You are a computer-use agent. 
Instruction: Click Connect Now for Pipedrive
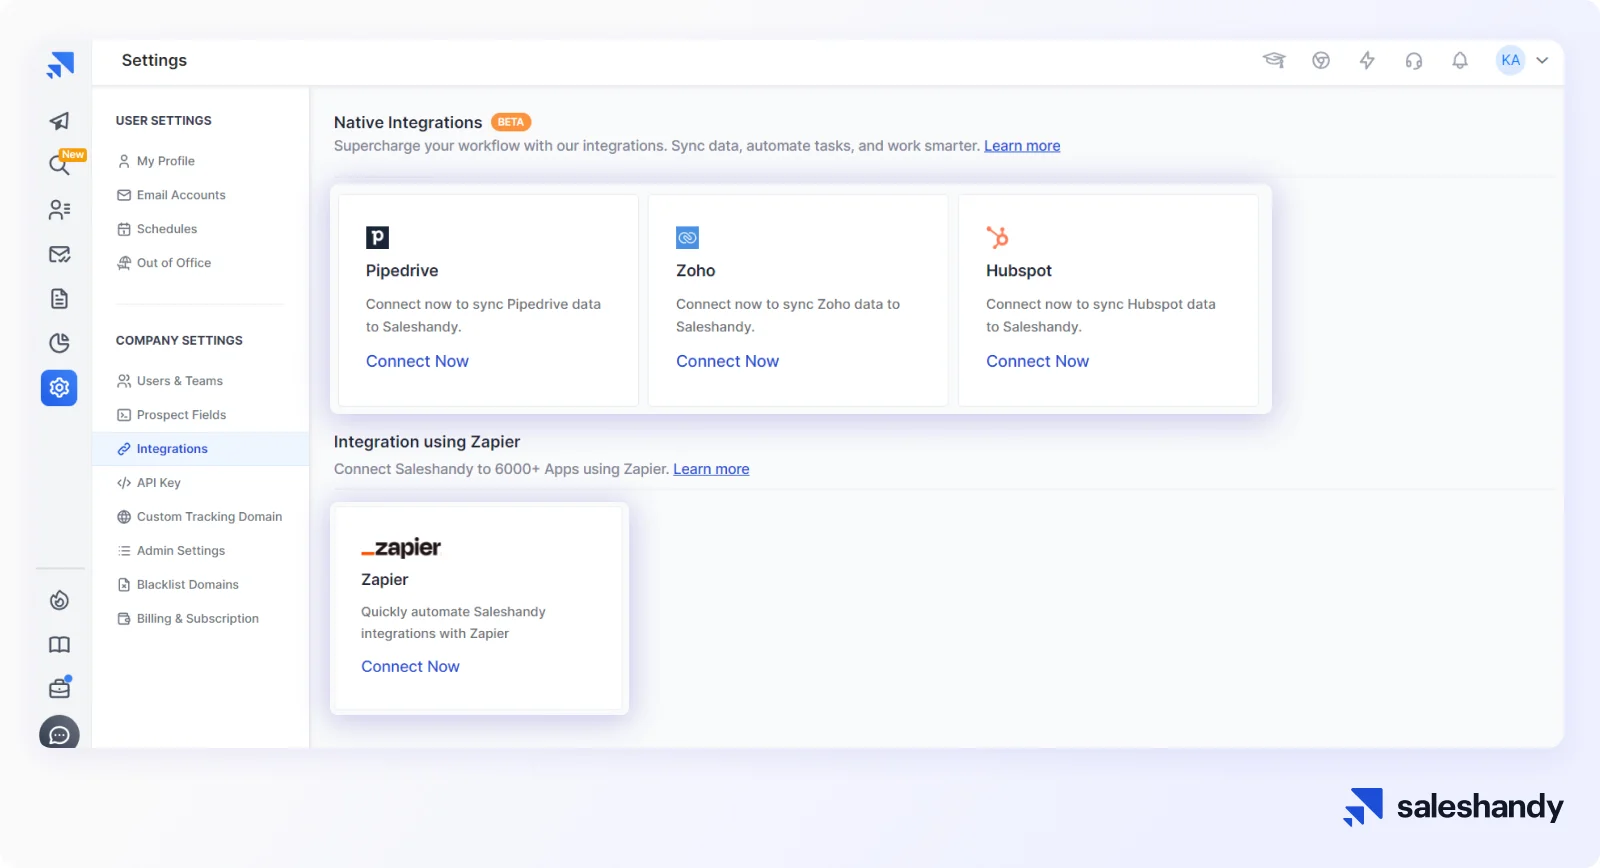417,361
